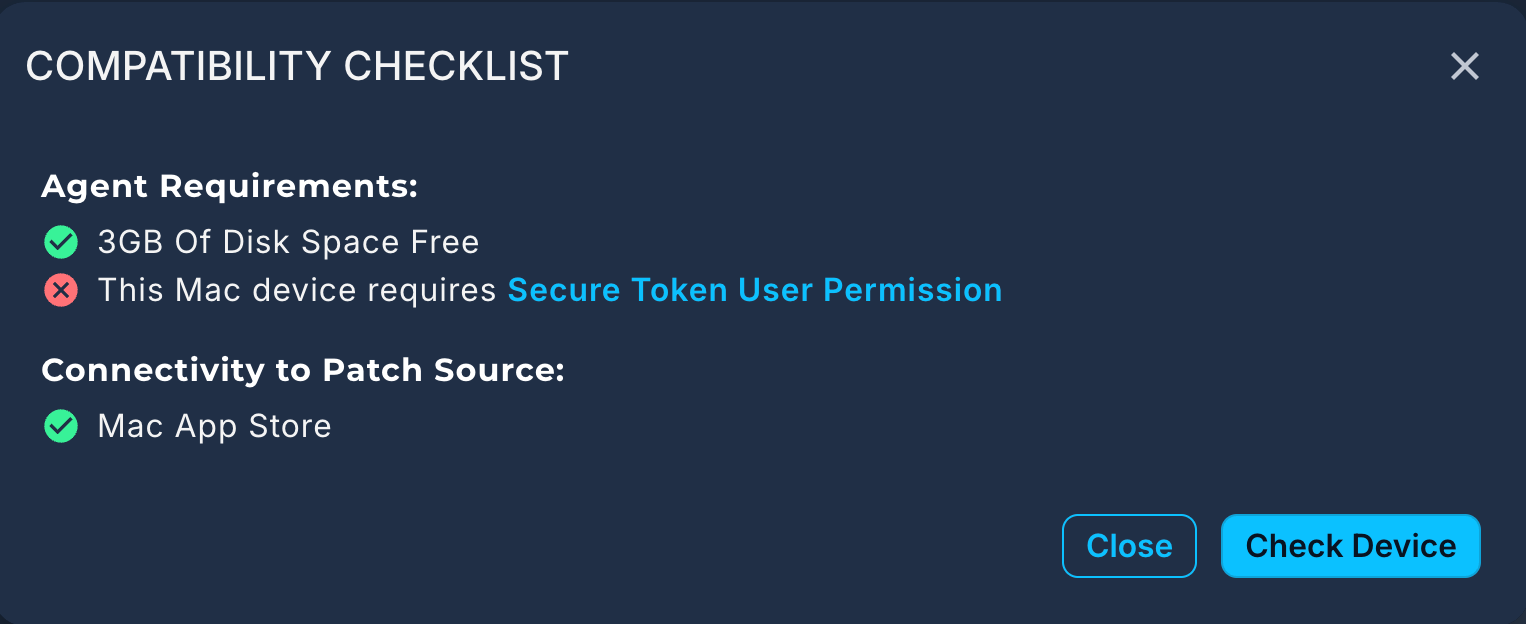Screen dimensions: 1526x624
Task: Click the word 'Device' on the filled button
Action: pyautogui.click(x=1404, y=546)
